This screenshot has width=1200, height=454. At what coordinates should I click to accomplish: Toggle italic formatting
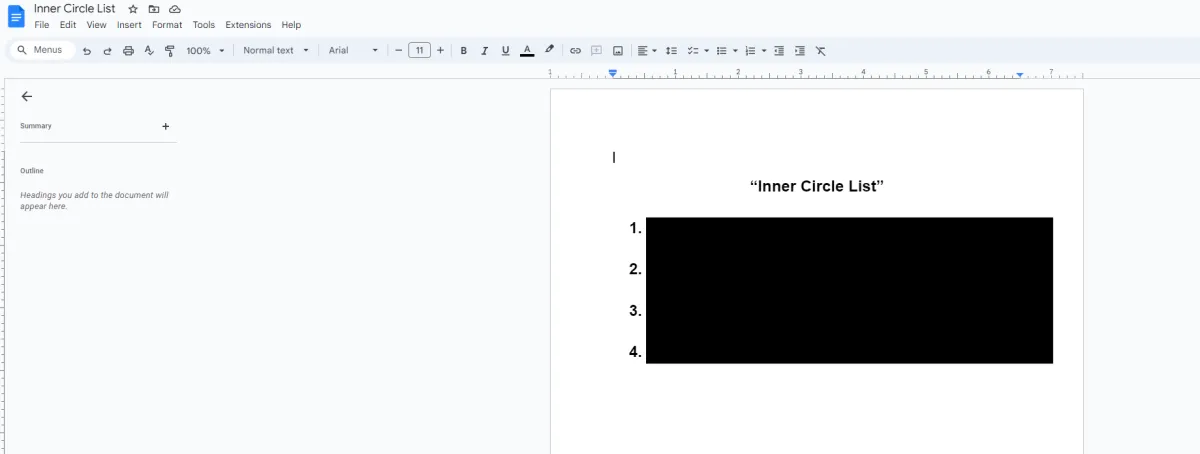[x=484, y=50]
